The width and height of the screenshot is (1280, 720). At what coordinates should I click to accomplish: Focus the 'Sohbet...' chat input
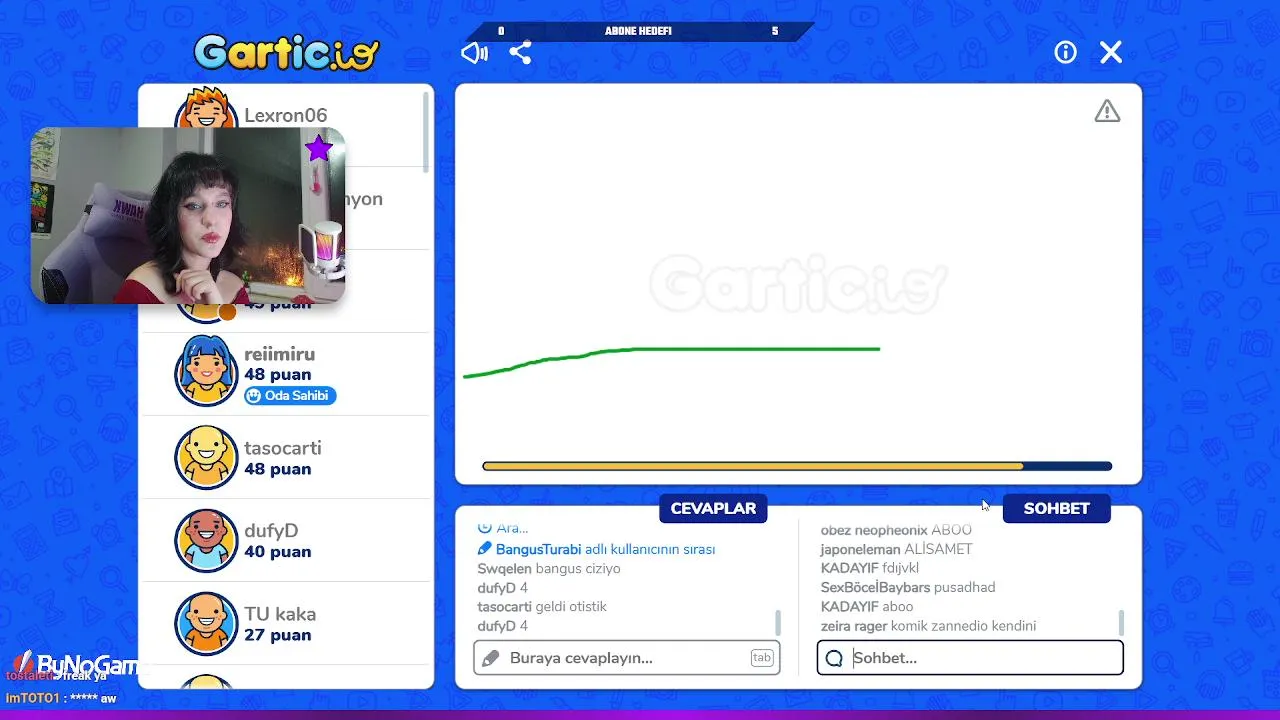point(970,658)
